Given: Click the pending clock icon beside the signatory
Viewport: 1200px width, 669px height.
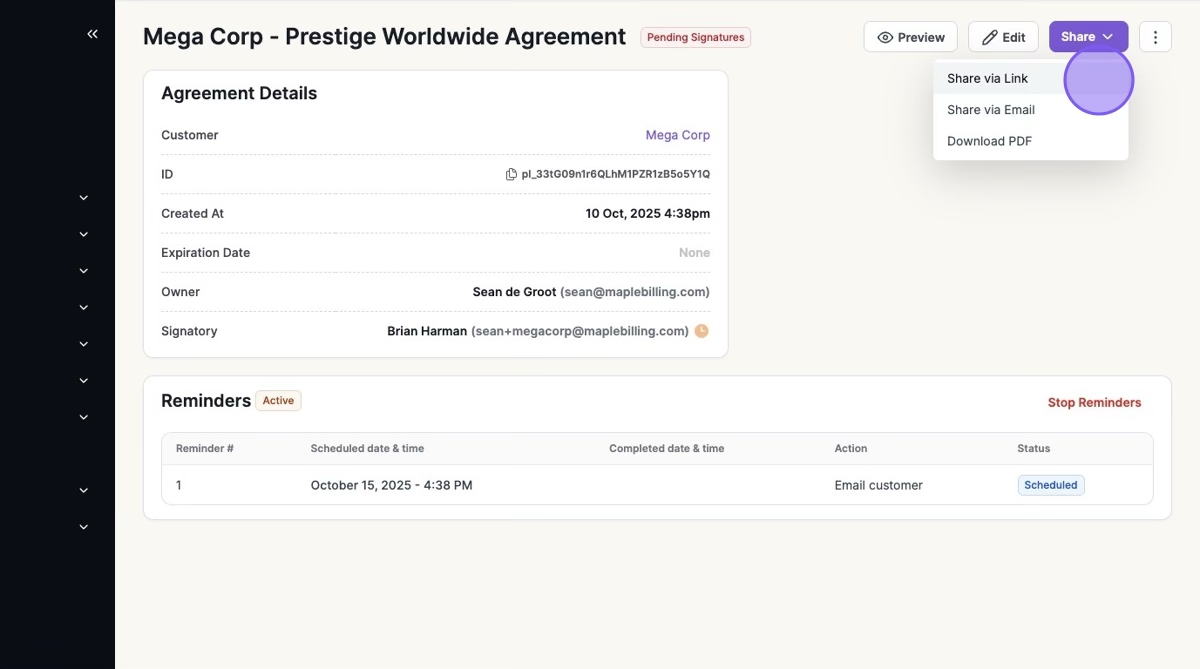Looking at the screenshot, I should click(702, 331).
